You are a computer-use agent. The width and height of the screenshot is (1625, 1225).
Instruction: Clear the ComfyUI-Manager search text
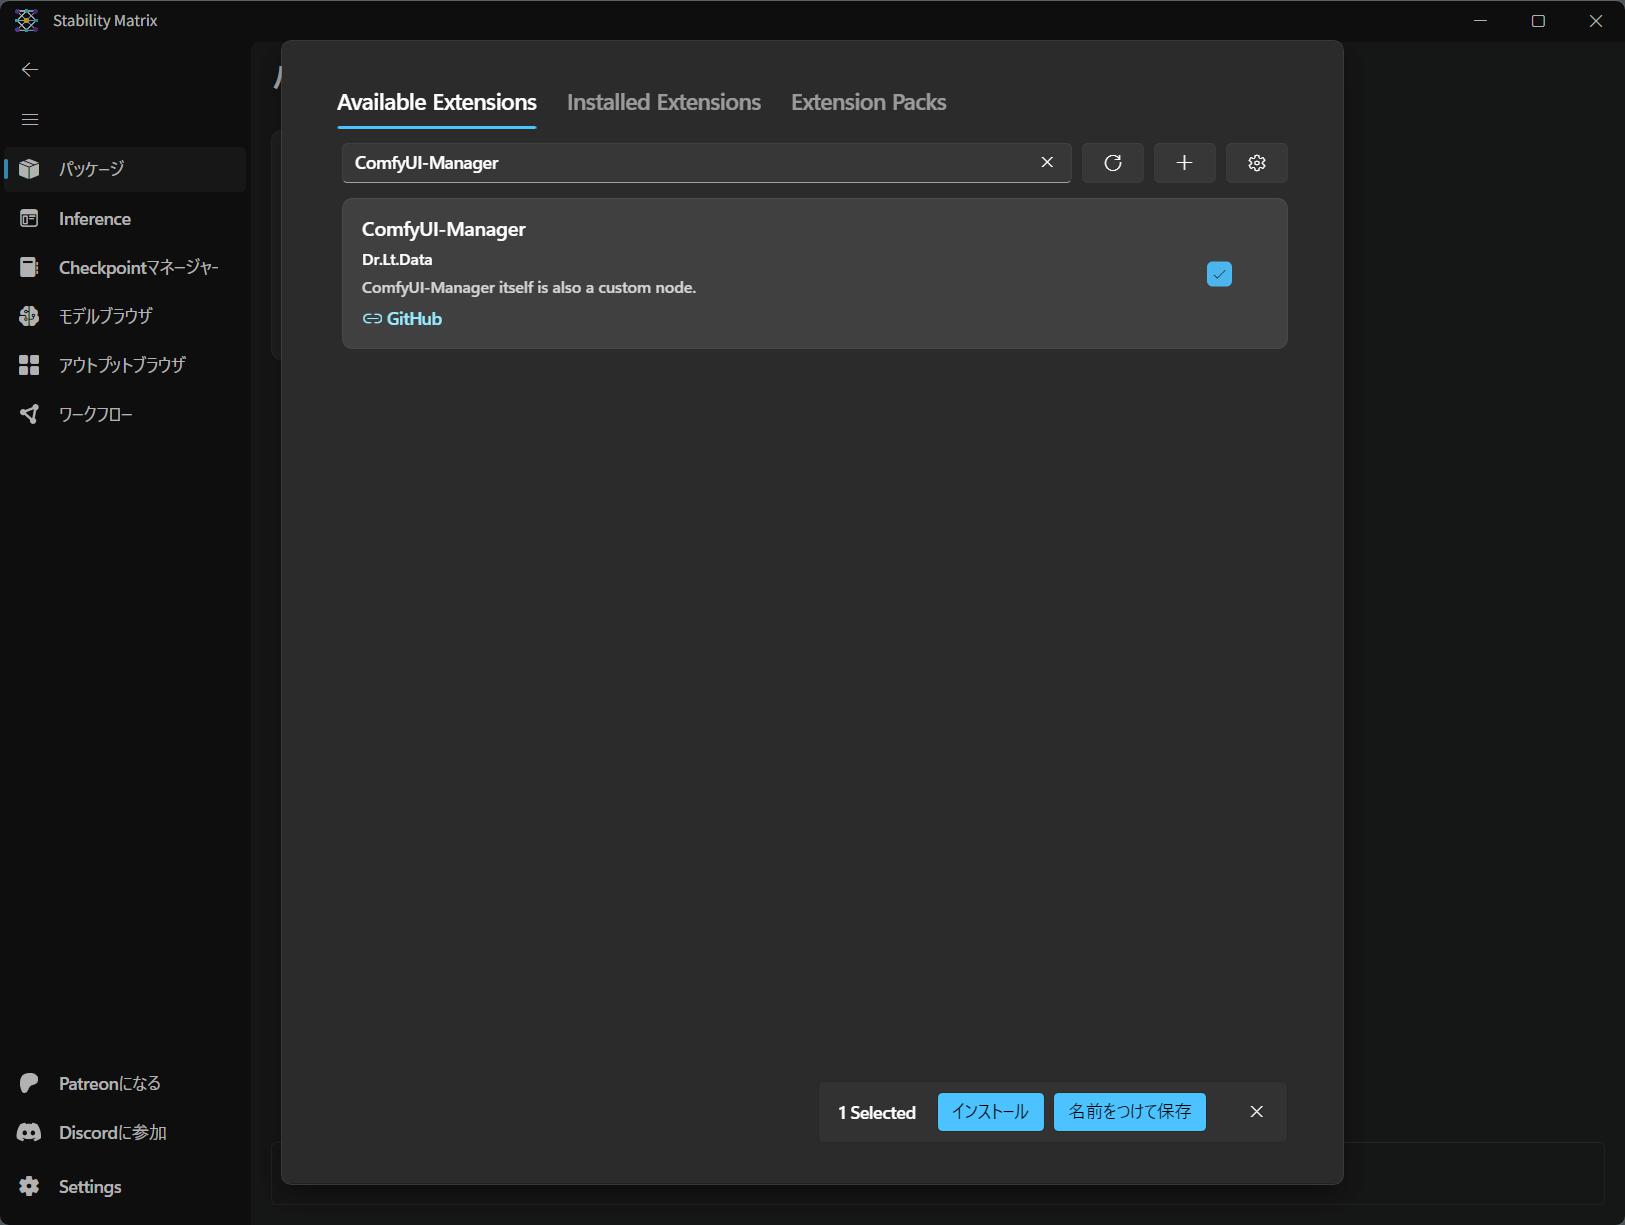pyautogui.click(x=1047, y=162)
